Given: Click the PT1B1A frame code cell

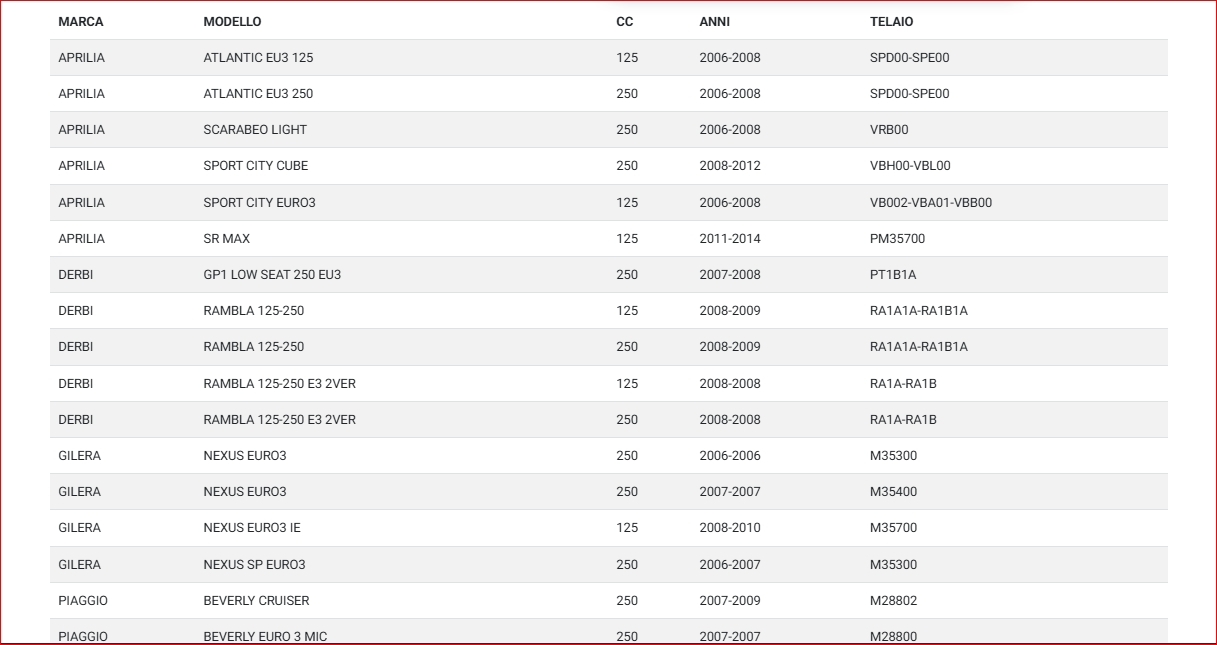Looking at the screenshot, I should click(x=893, y=275).
